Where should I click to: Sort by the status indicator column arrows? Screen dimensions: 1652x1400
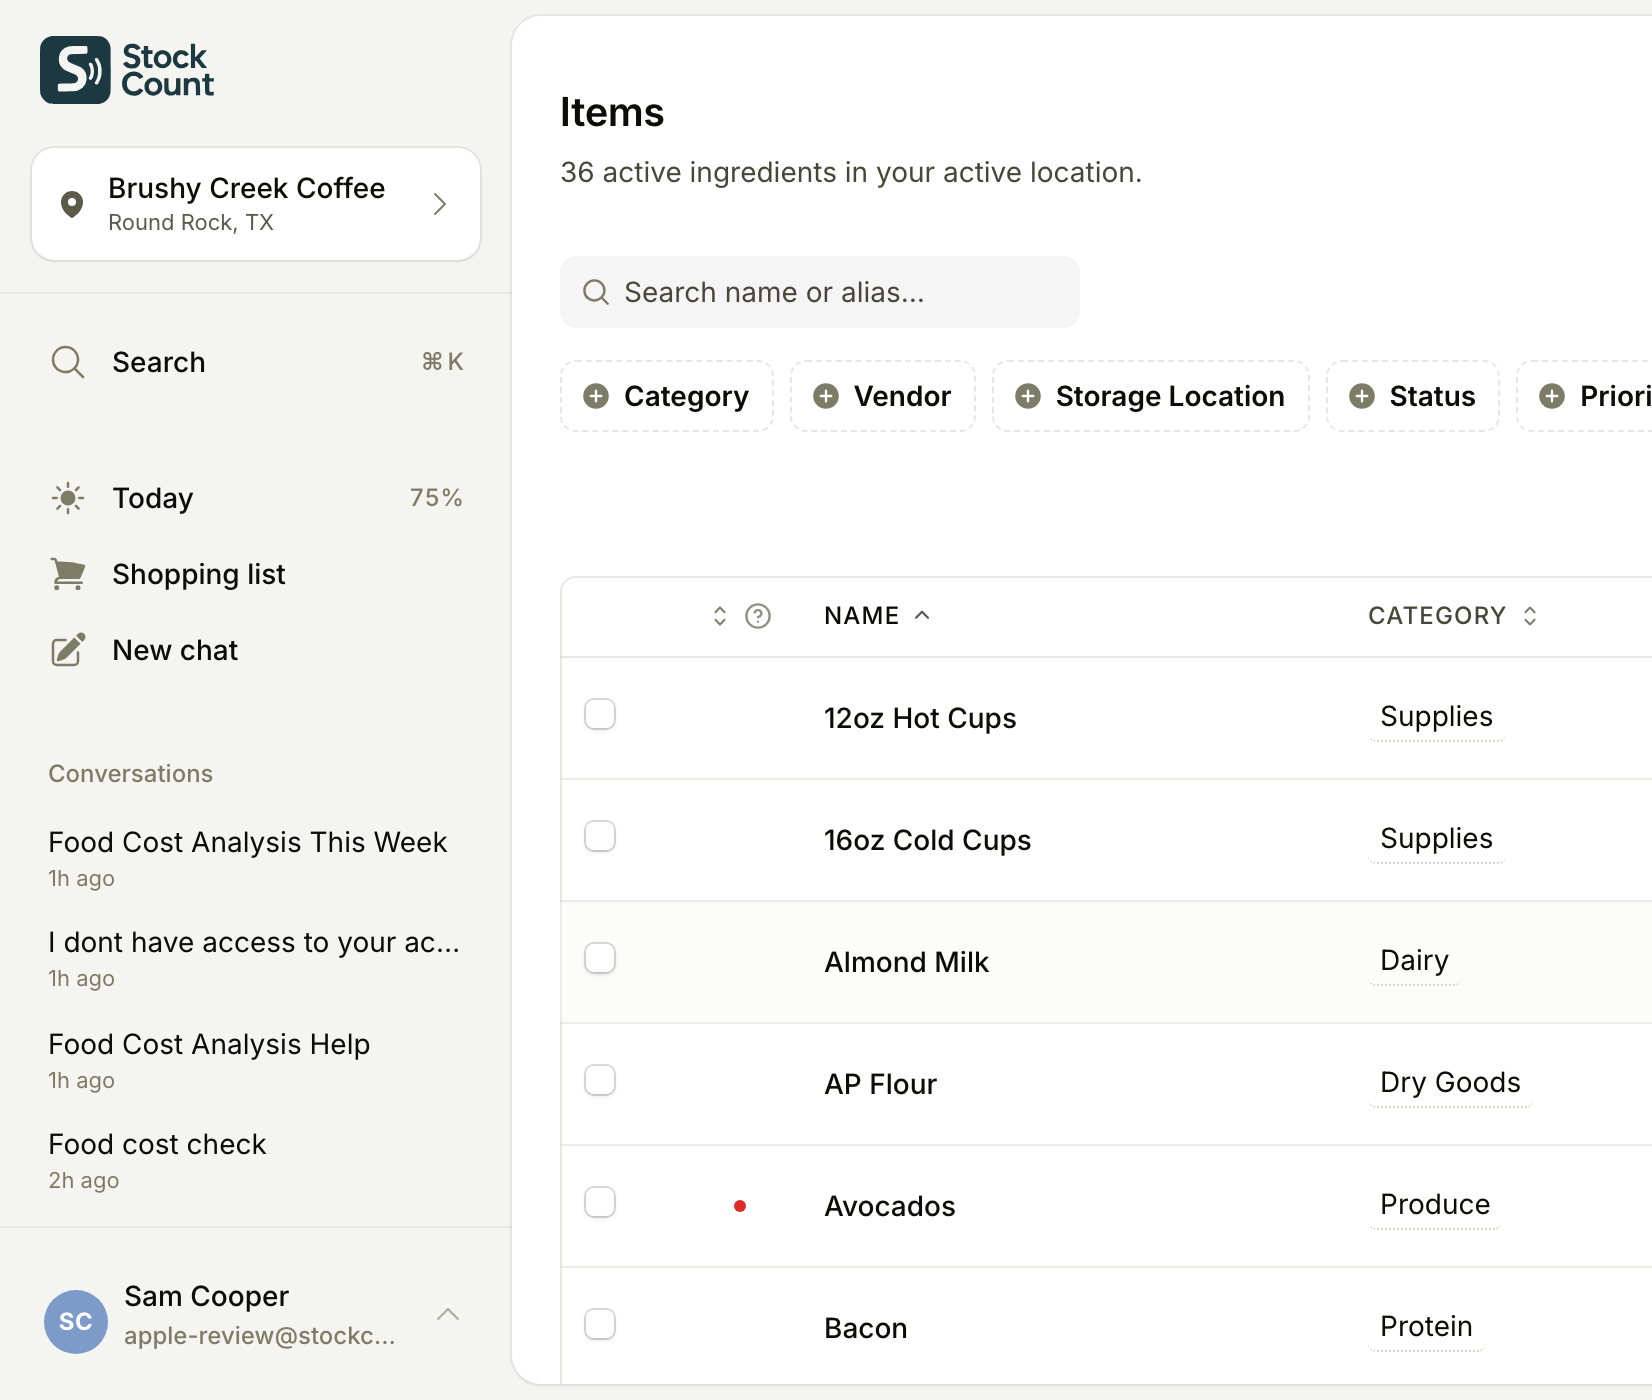[720, 616]
